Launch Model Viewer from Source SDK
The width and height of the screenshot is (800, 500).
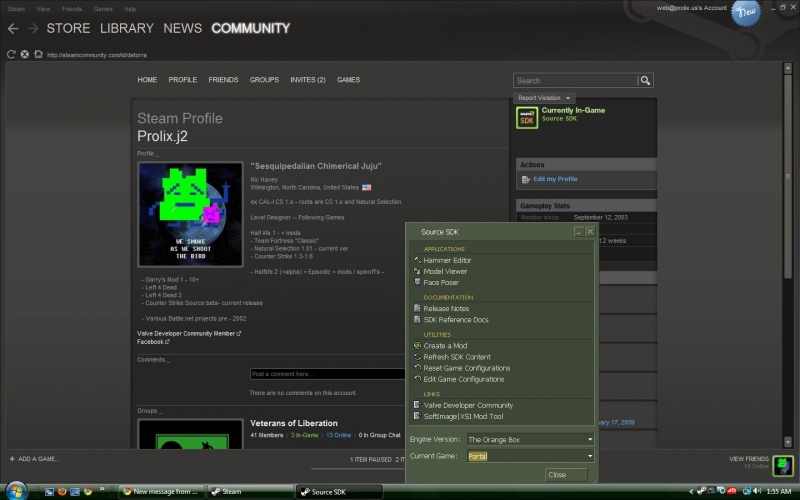[x=445, y=271]
